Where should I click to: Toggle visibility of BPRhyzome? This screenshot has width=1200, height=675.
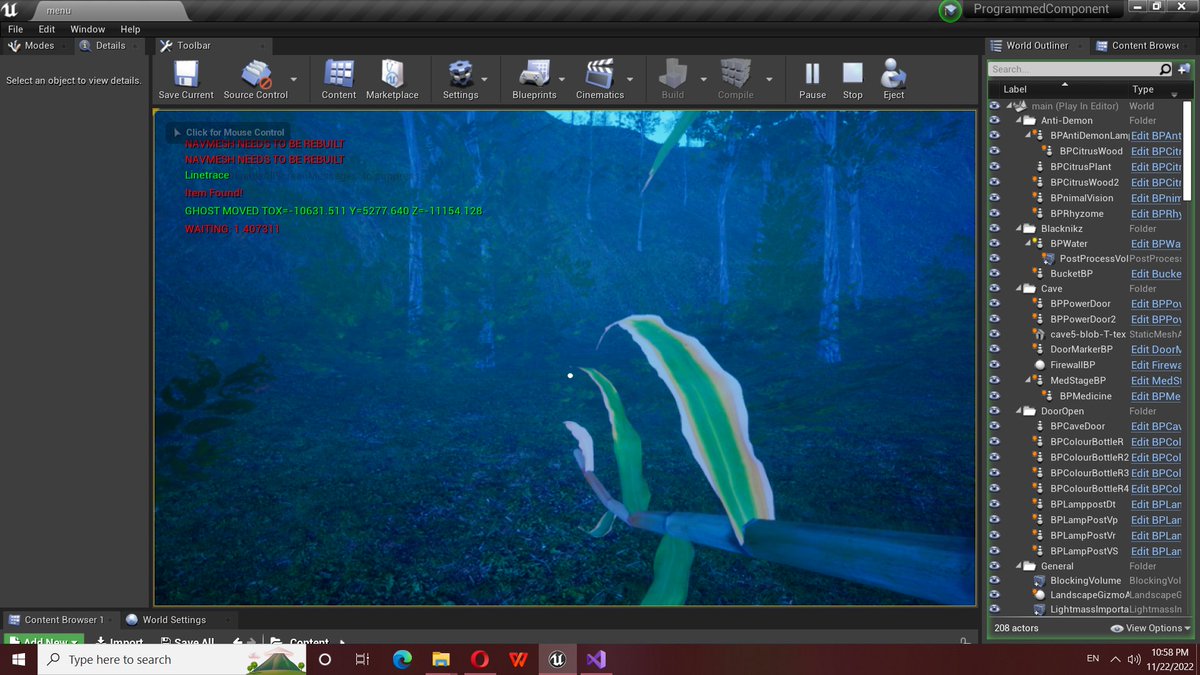pos(995,213)
